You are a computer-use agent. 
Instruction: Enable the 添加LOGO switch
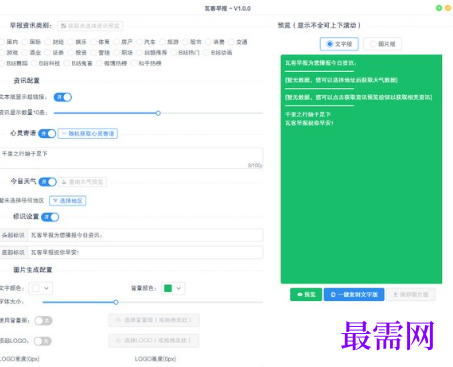point(43,341)
